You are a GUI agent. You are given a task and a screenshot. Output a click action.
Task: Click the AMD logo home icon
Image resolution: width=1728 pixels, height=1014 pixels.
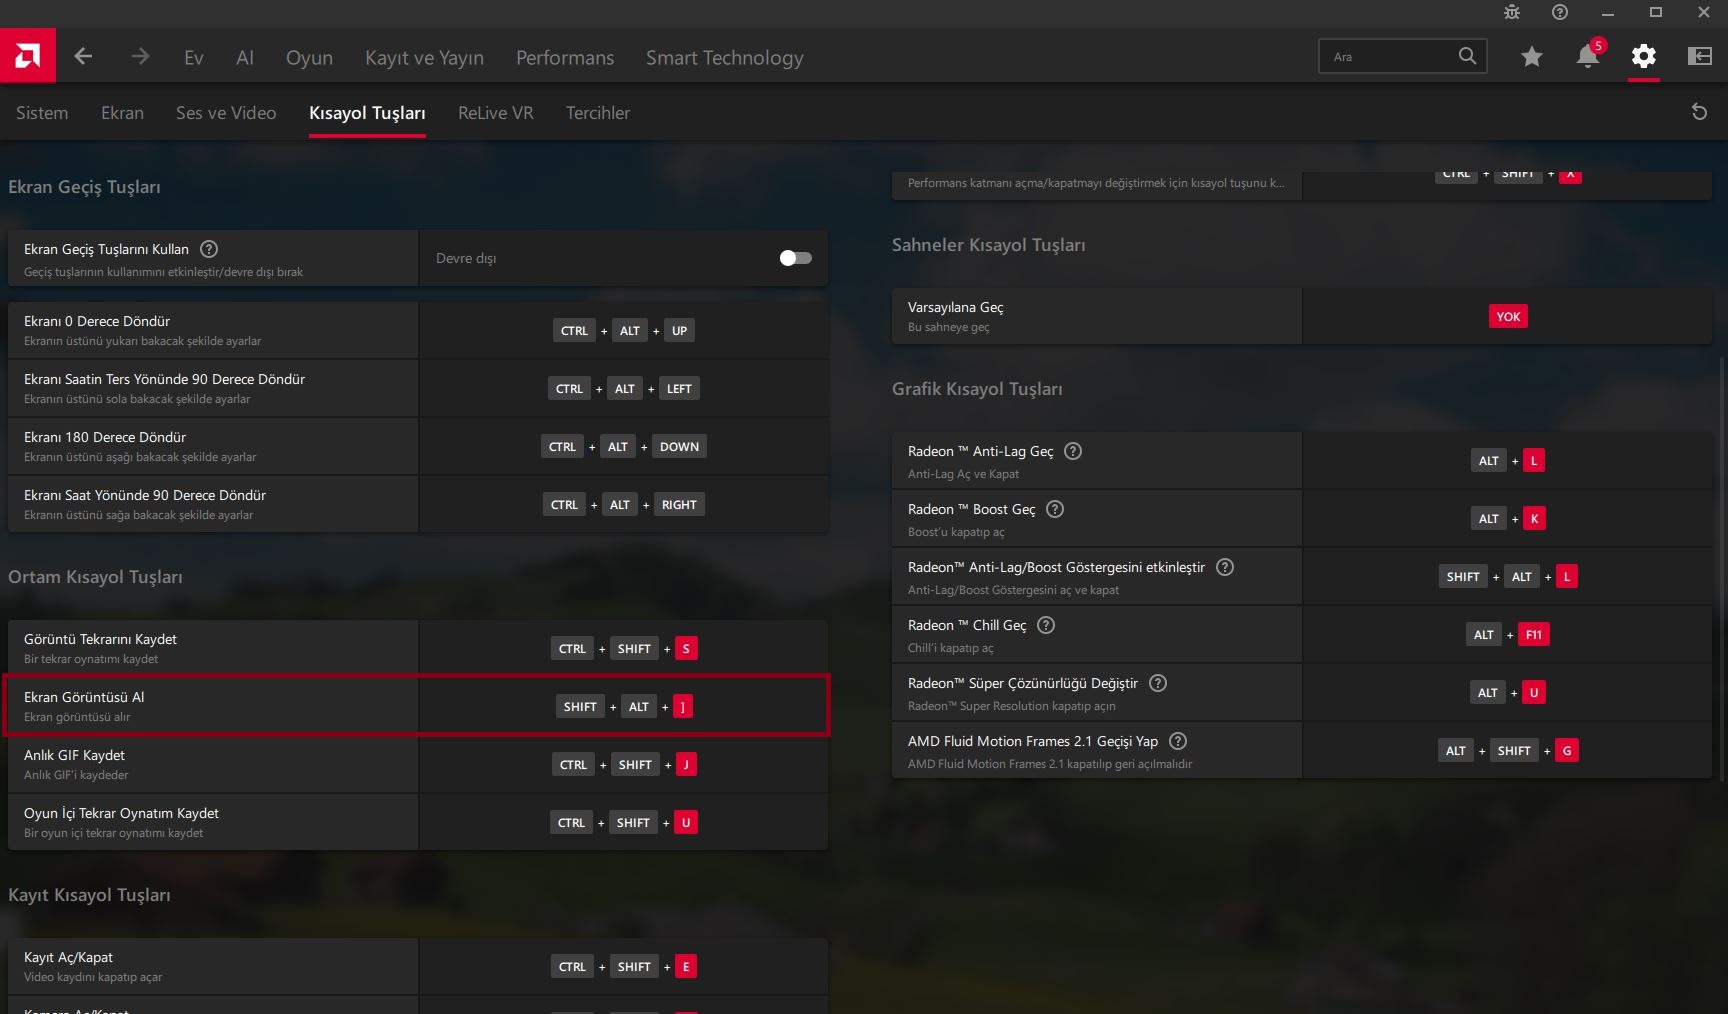pos(28,55)
